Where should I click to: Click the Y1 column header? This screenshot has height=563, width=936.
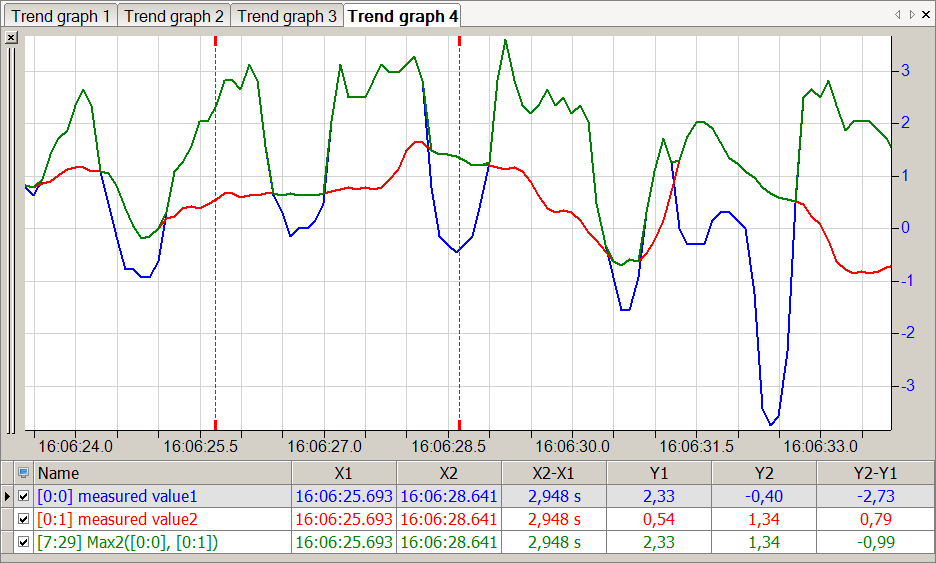659,473
